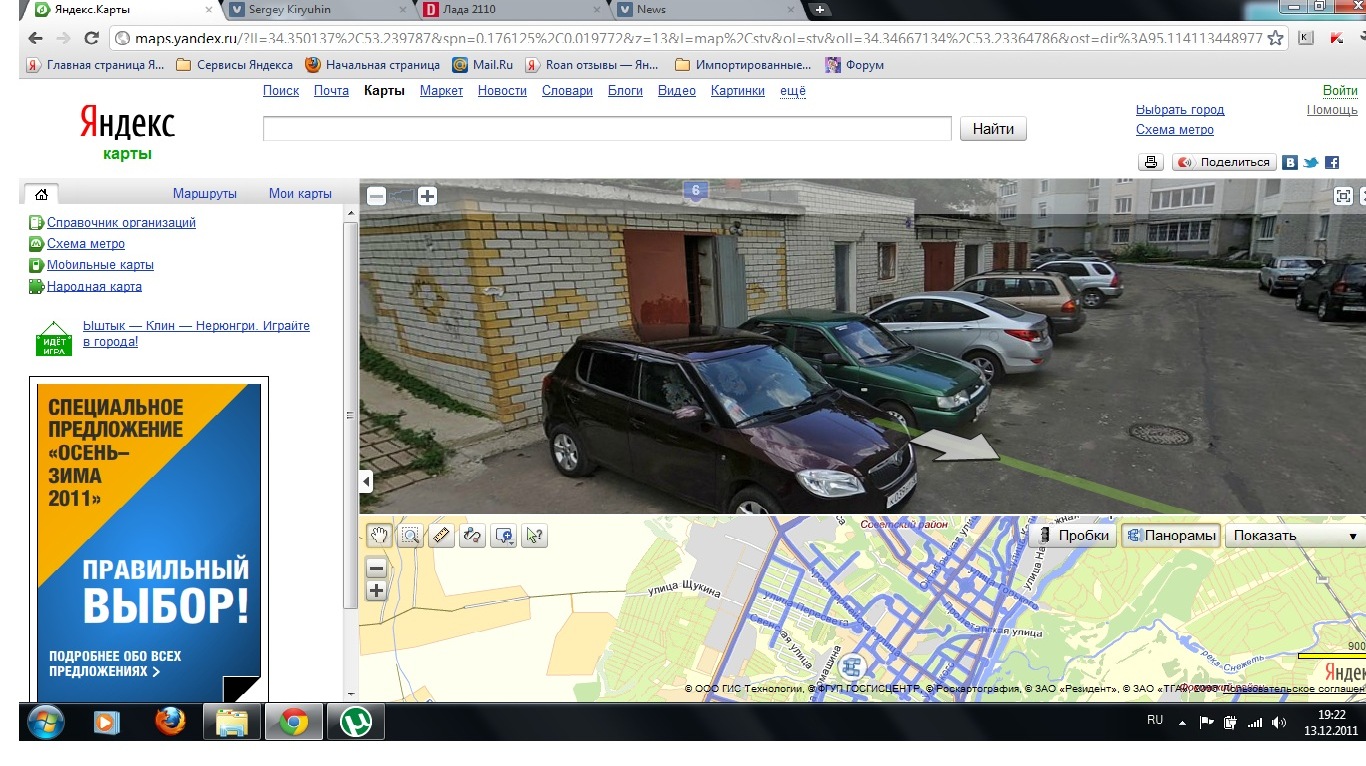Toggle the Пробки traffic layer
The width and height of the screenshot is (1366, 766).
(x=1074, y=535)
